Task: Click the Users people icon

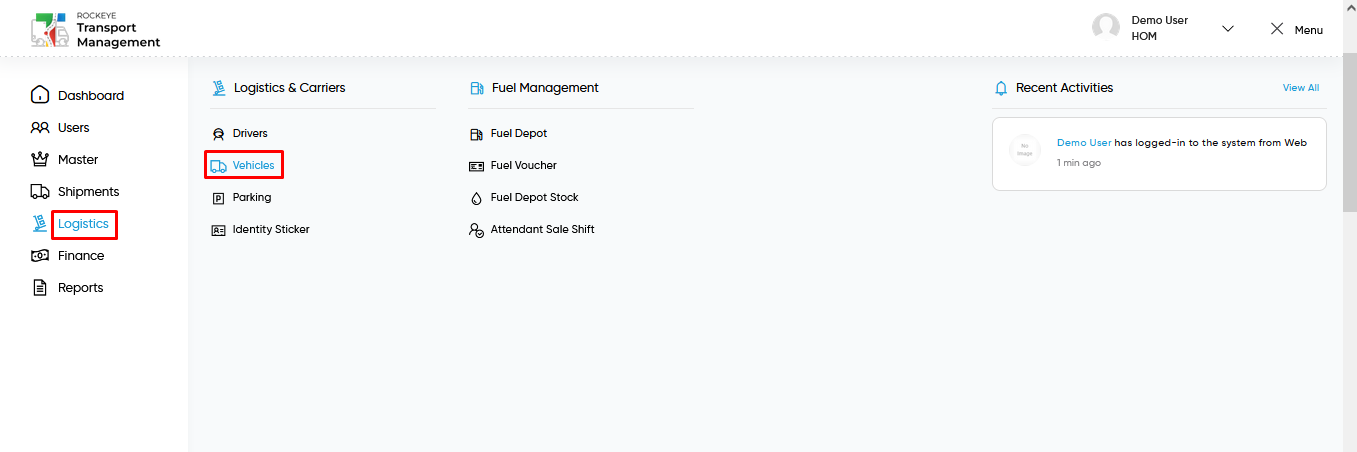Action: coord(40,127)
